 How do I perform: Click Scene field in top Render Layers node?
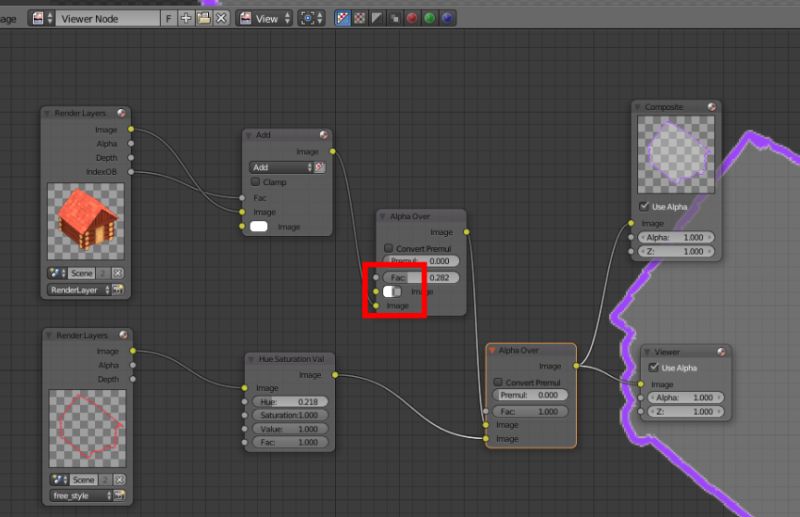(81, 273)
